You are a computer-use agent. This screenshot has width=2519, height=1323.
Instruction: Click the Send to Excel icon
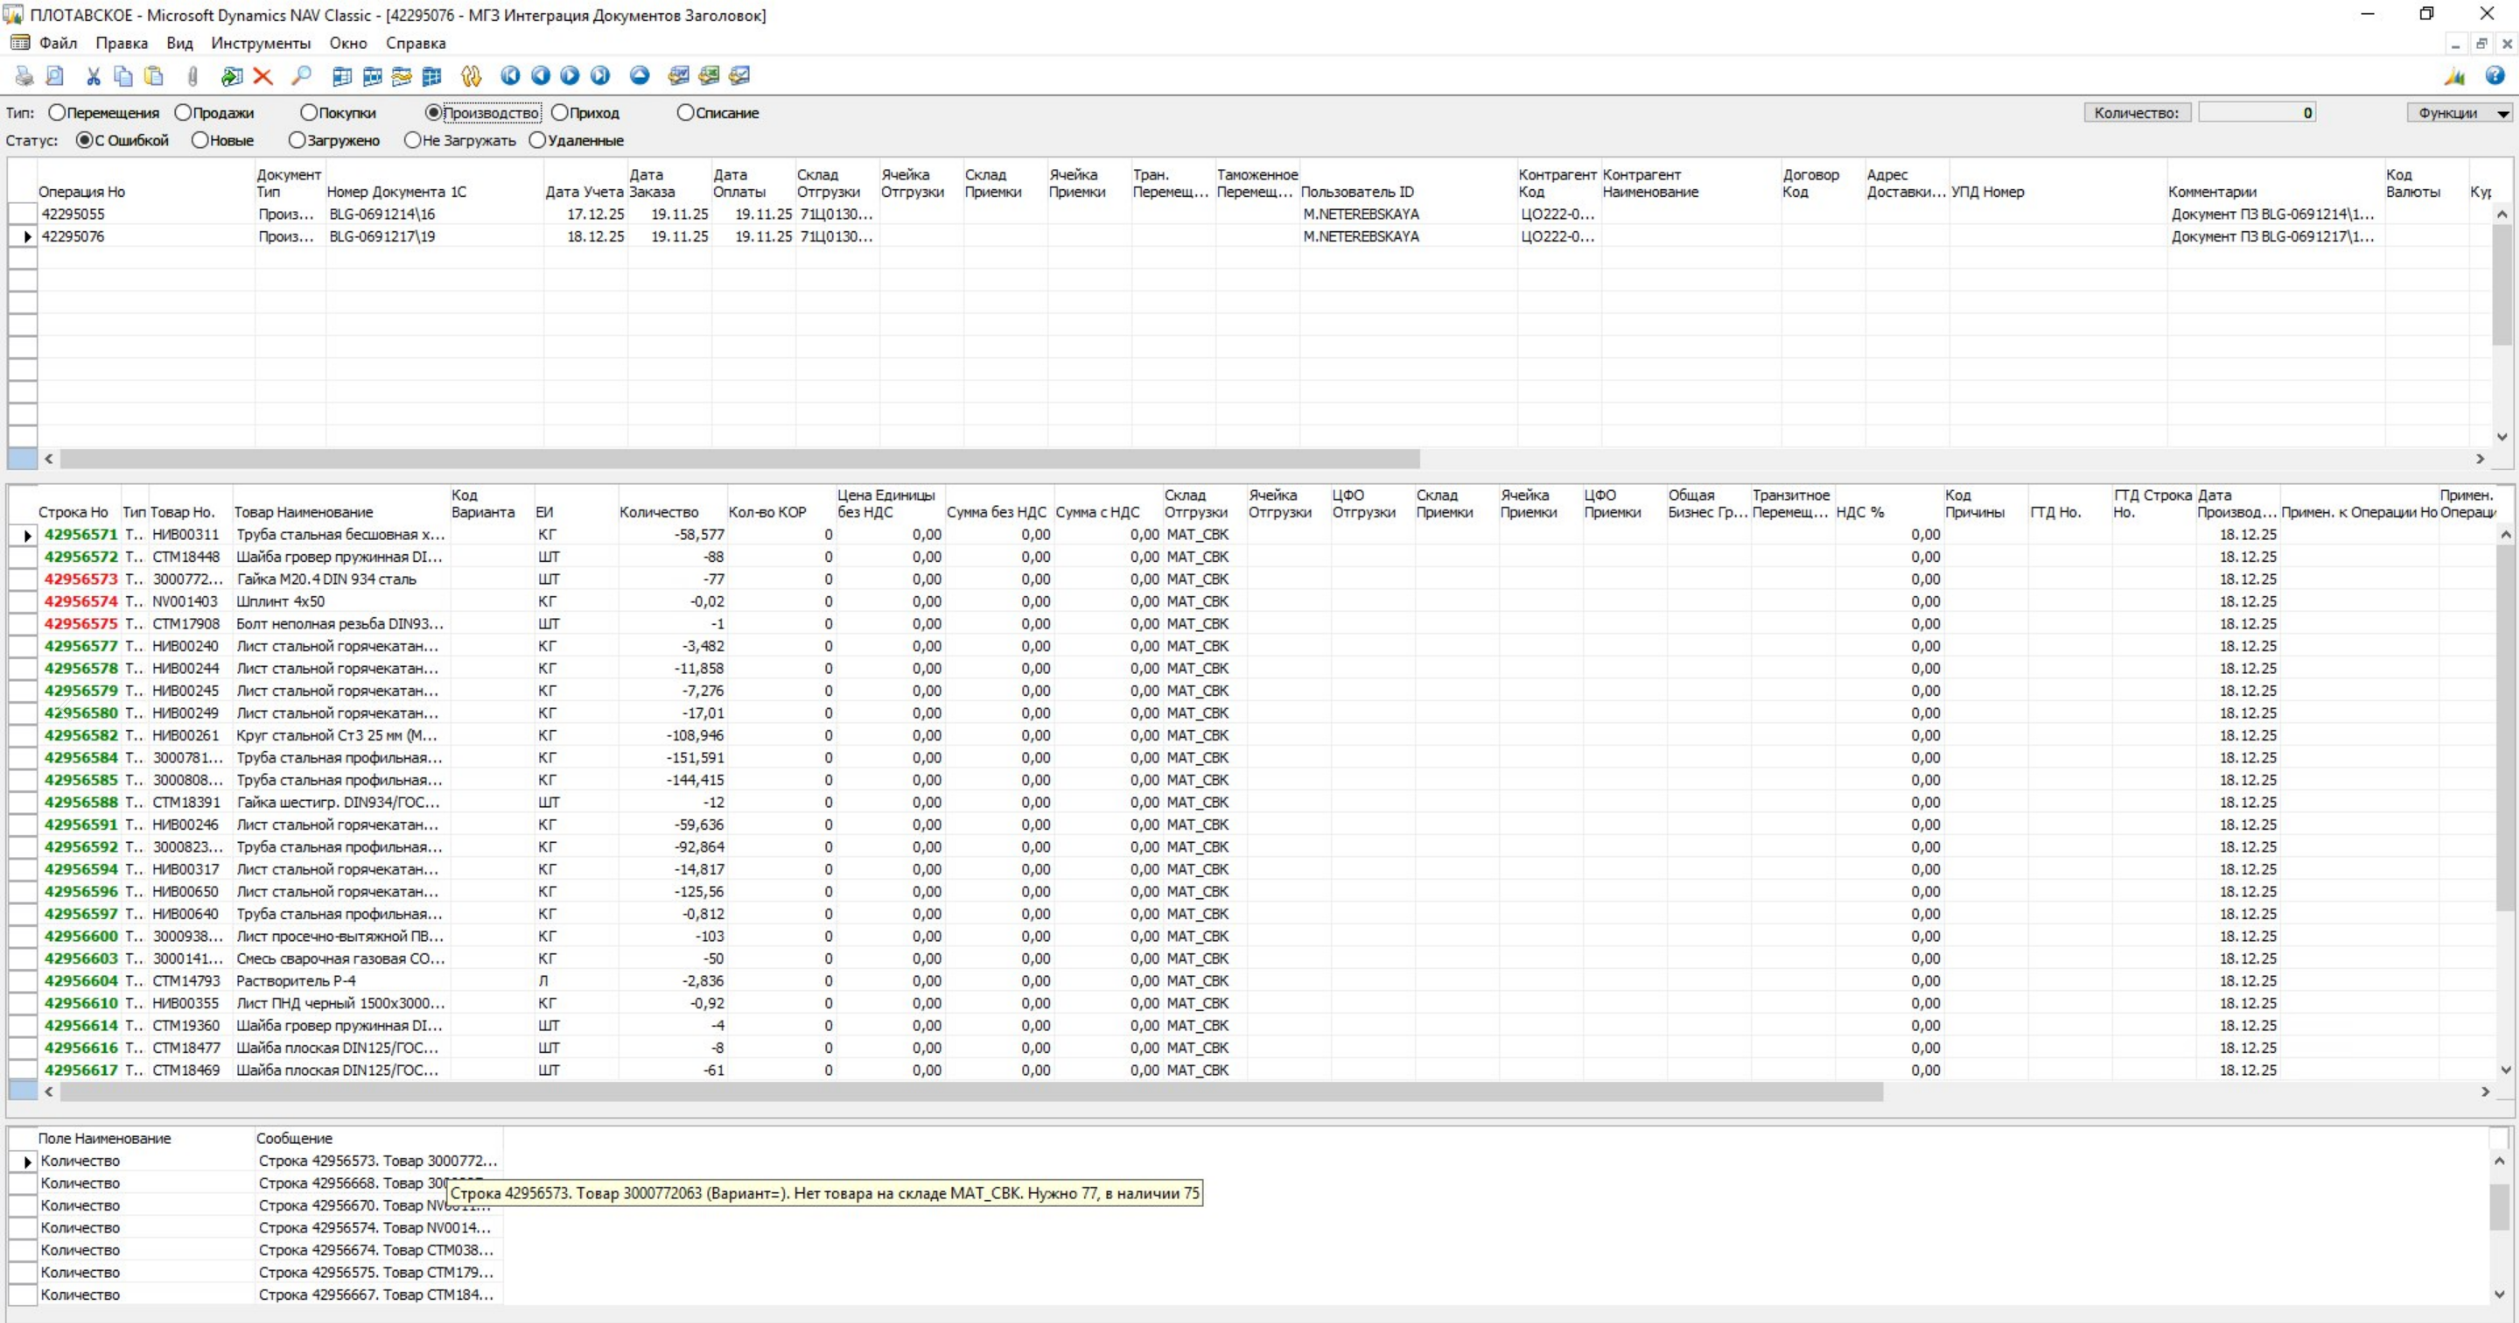tap(709, 76)
